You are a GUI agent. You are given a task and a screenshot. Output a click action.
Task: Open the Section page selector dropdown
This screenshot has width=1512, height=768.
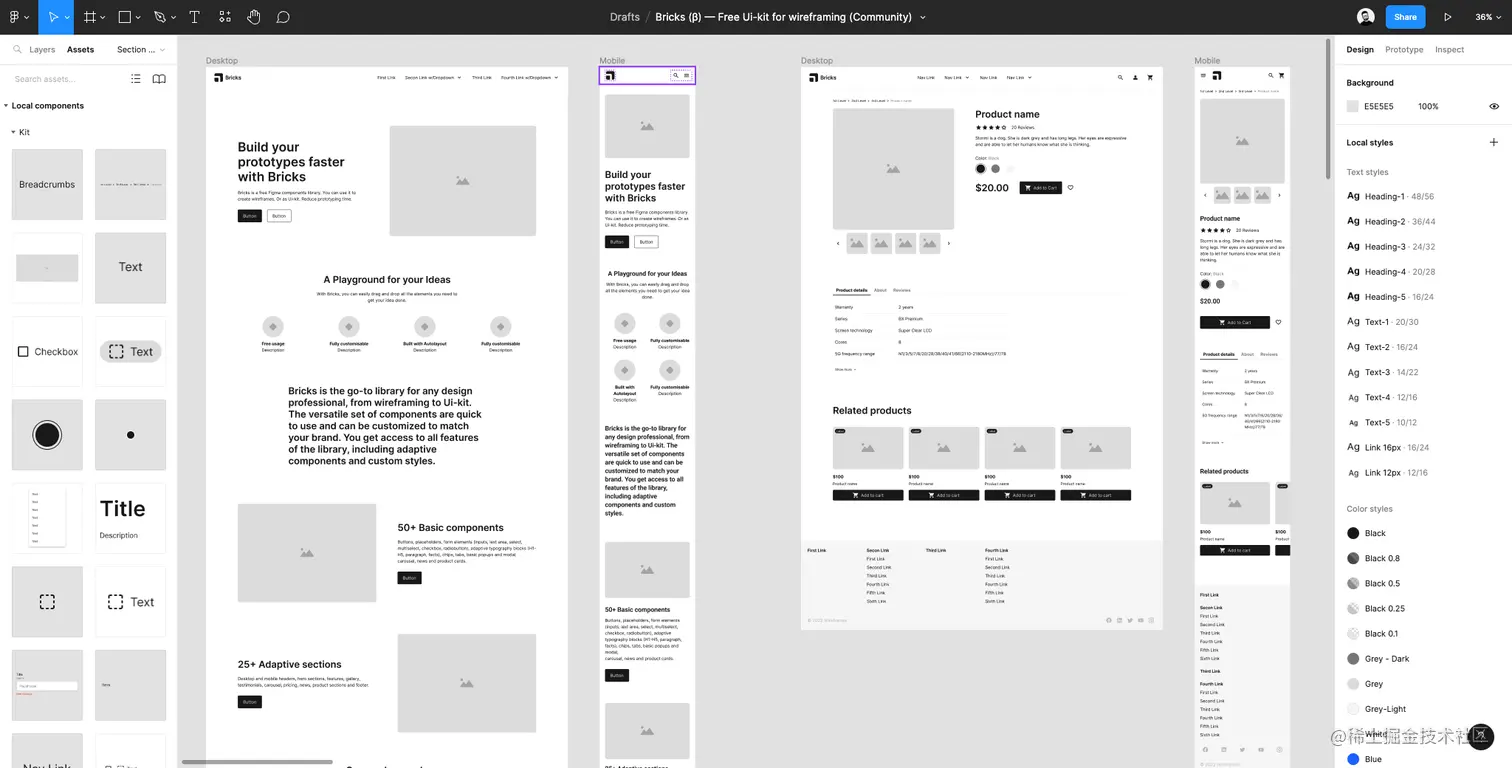pos(140,49)
